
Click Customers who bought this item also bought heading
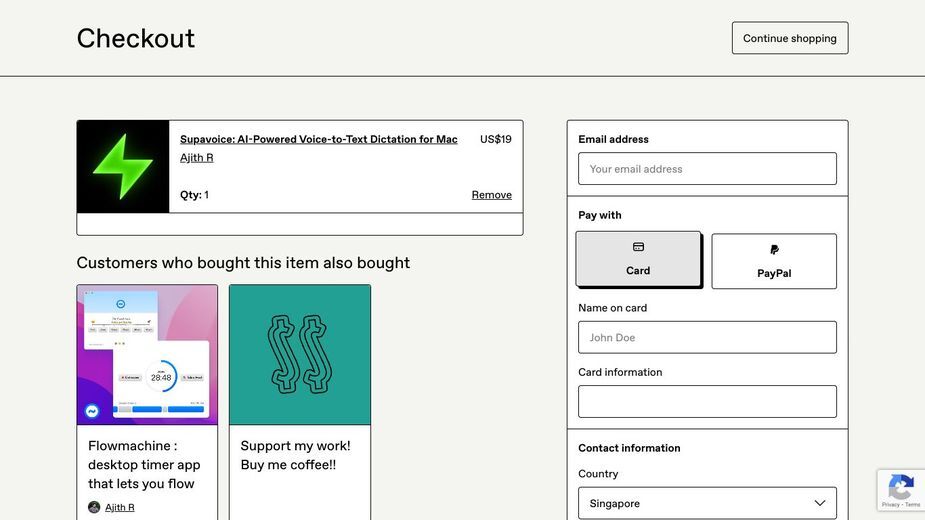243,263
